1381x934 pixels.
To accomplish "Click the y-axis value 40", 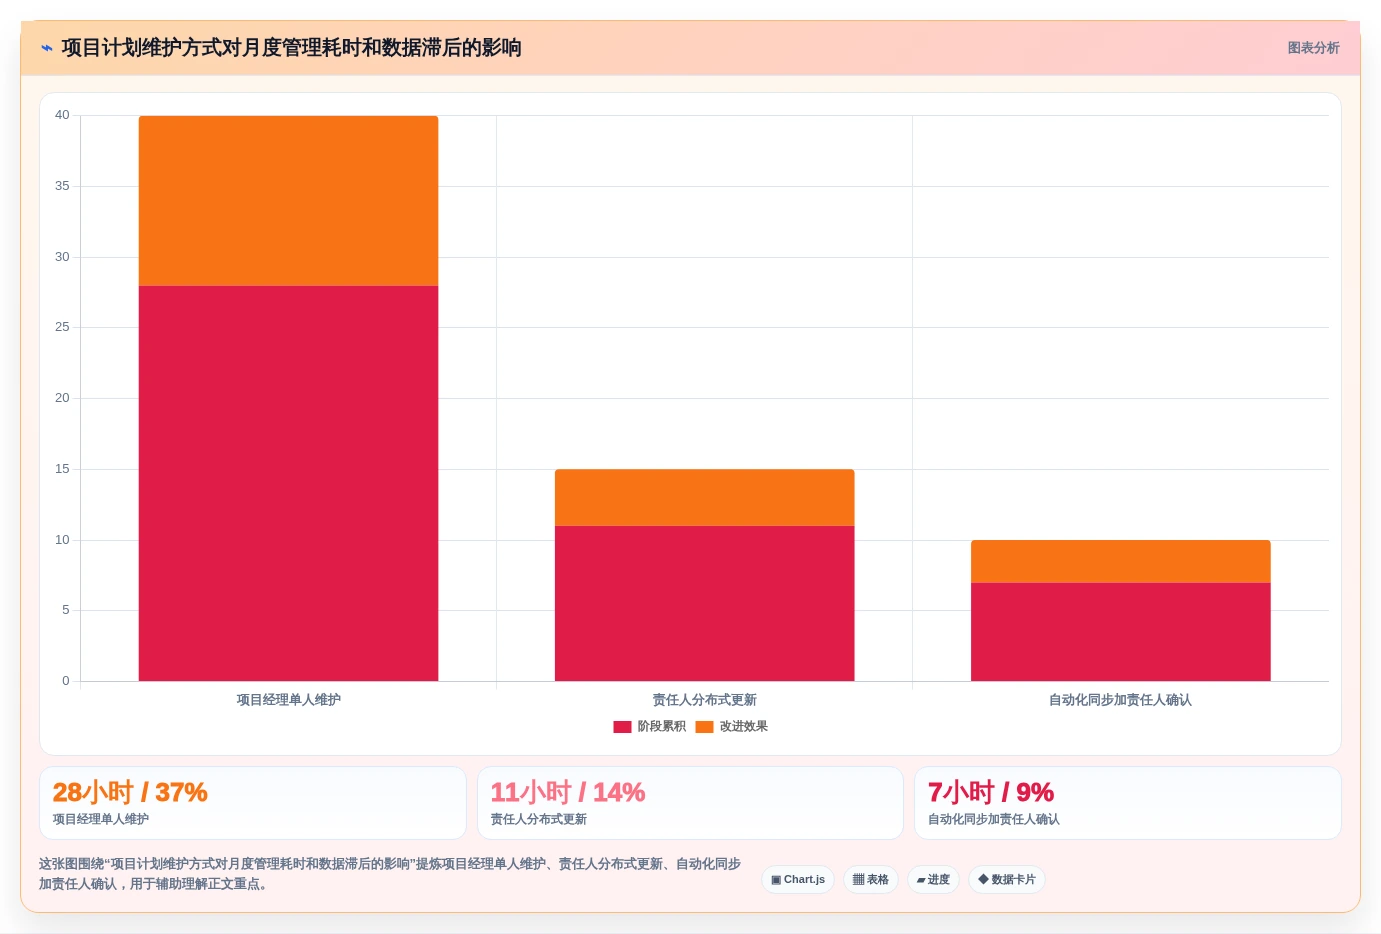I will 62,115.
